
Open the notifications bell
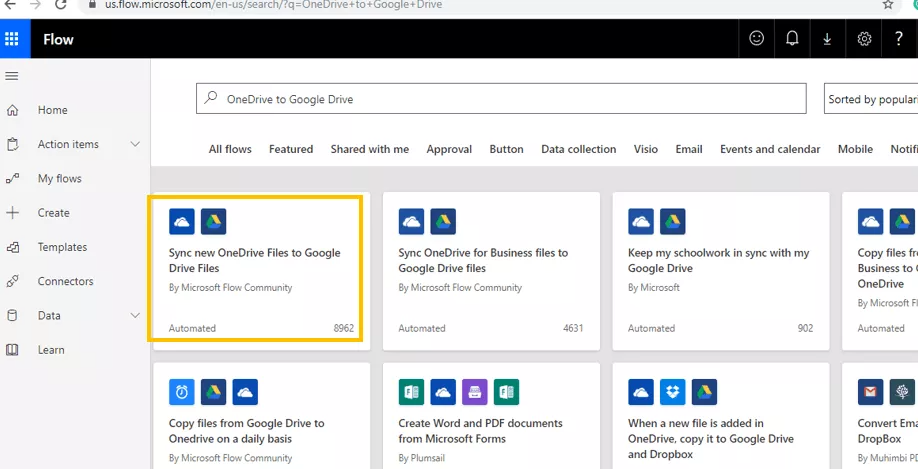click(x=792, y=39)
